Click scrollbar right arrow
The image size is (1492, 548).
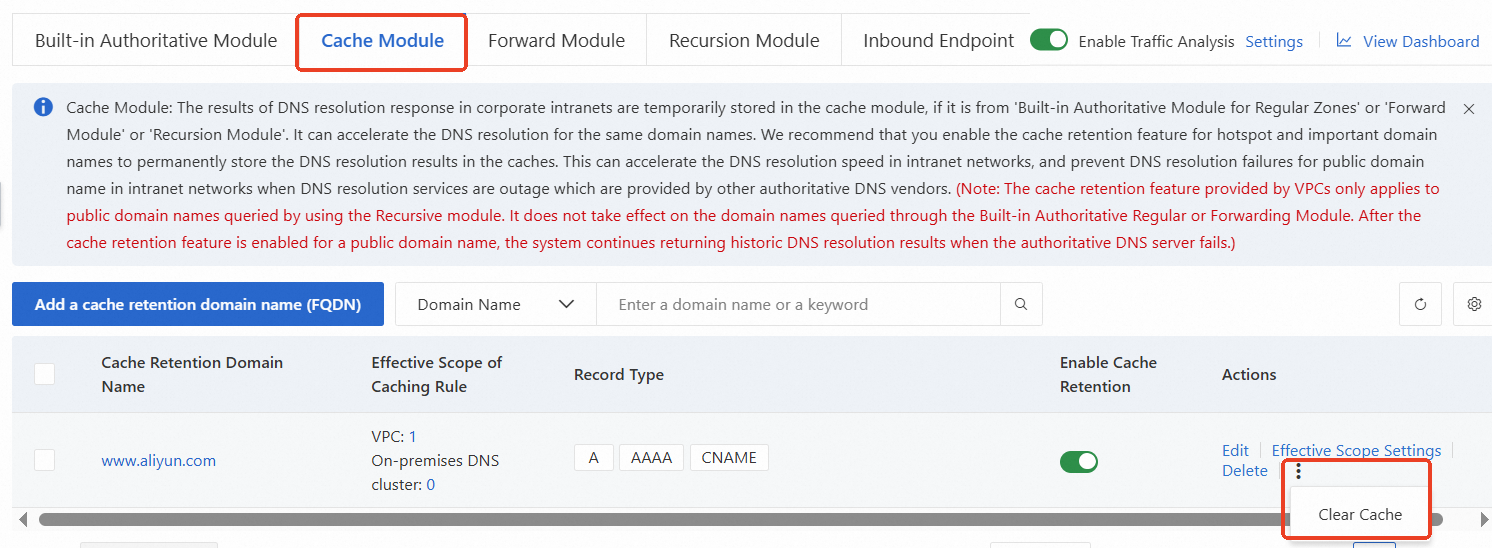1484,519
